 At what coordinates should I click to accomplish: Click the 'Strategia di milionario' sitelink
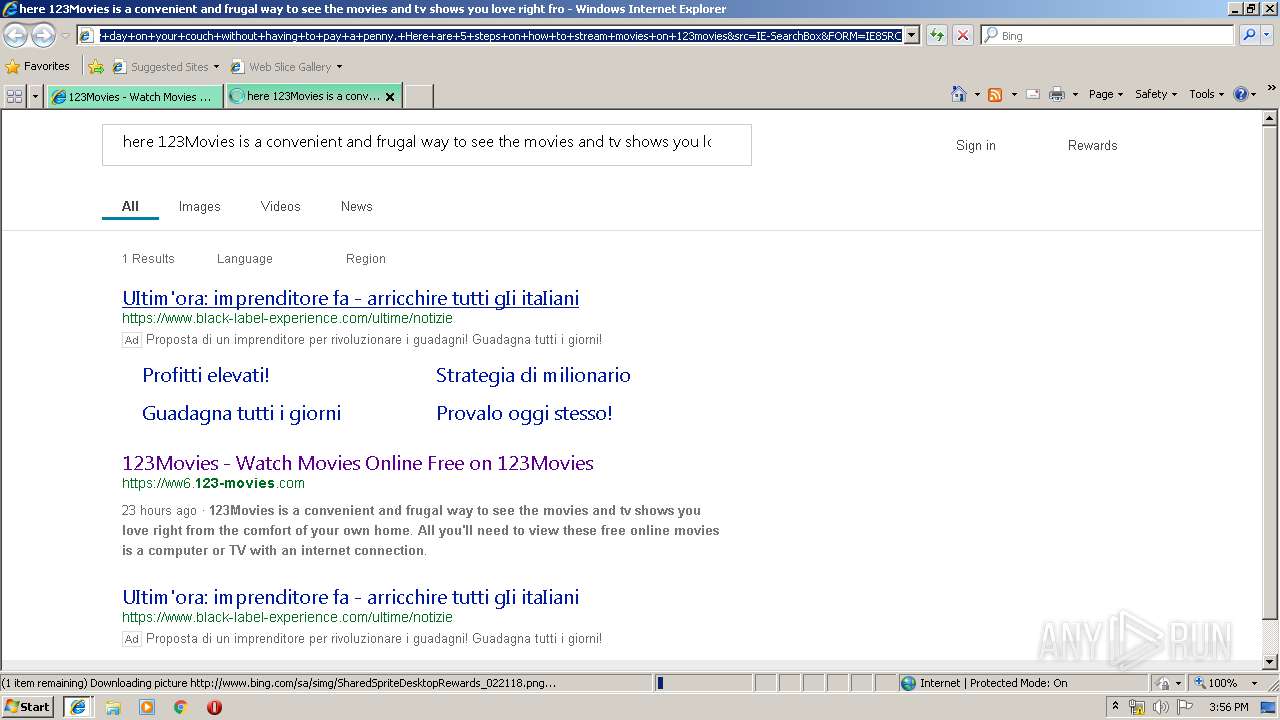[533, 375]
